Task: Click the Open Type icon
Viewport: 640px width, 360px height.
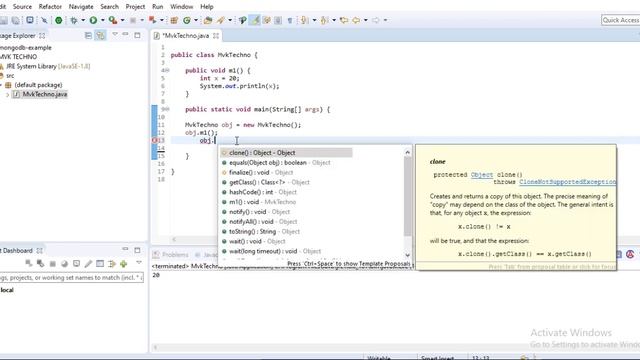Action: [208, 20]
